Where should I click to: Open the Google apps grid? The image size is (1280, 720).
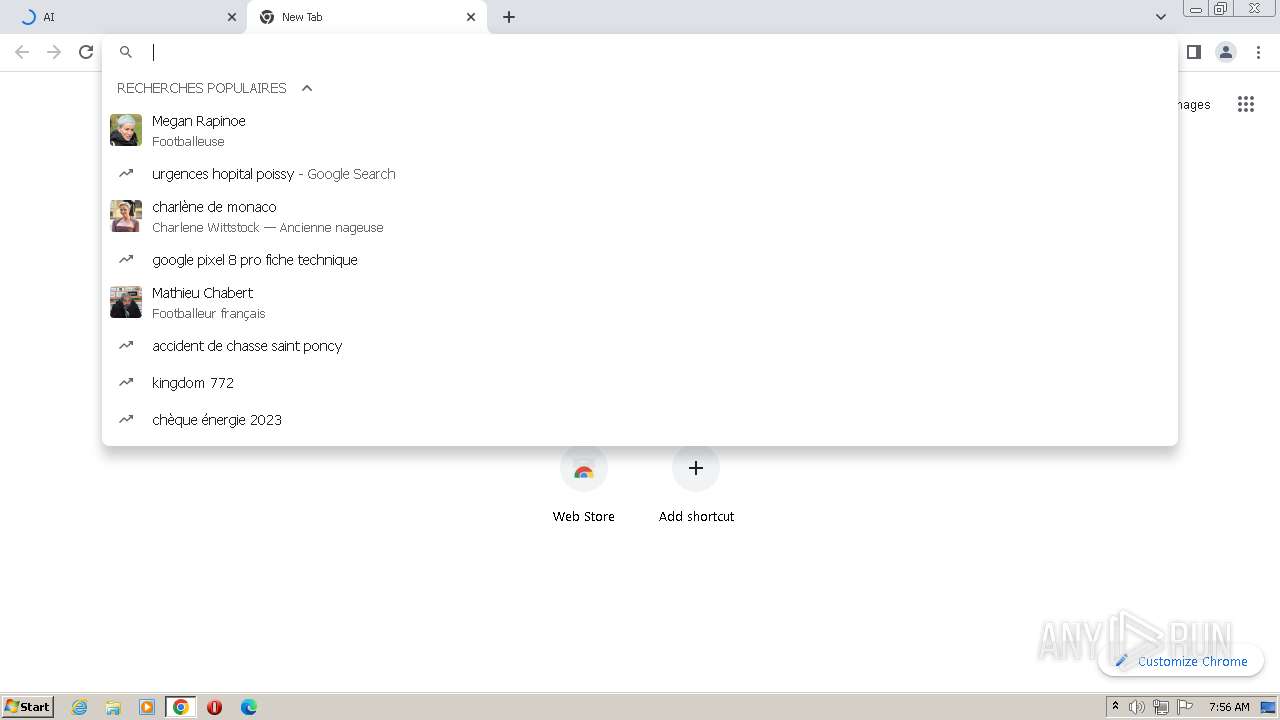[x=1246, y=104]
